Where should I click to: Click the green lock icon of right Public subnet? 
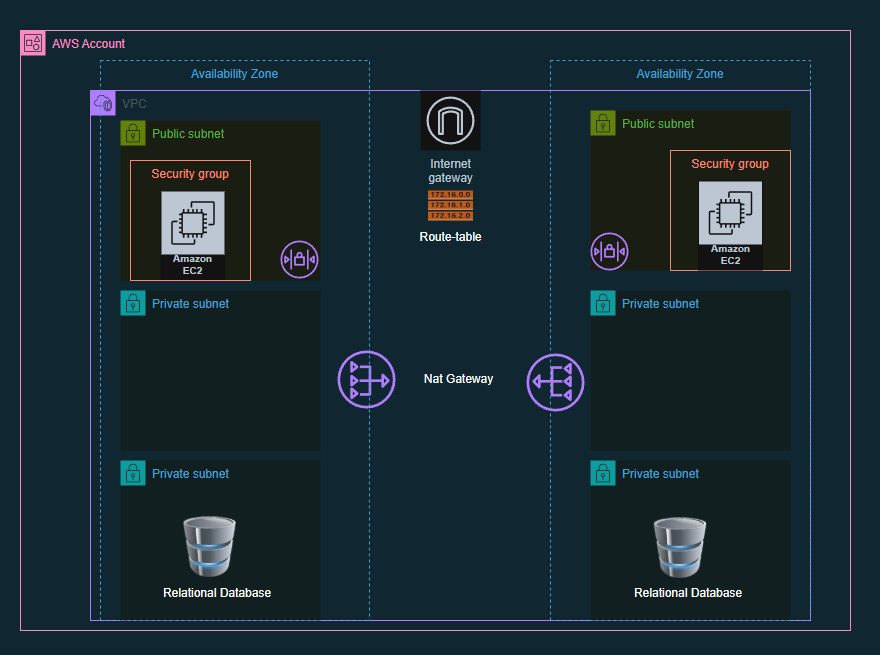[603, 123]
